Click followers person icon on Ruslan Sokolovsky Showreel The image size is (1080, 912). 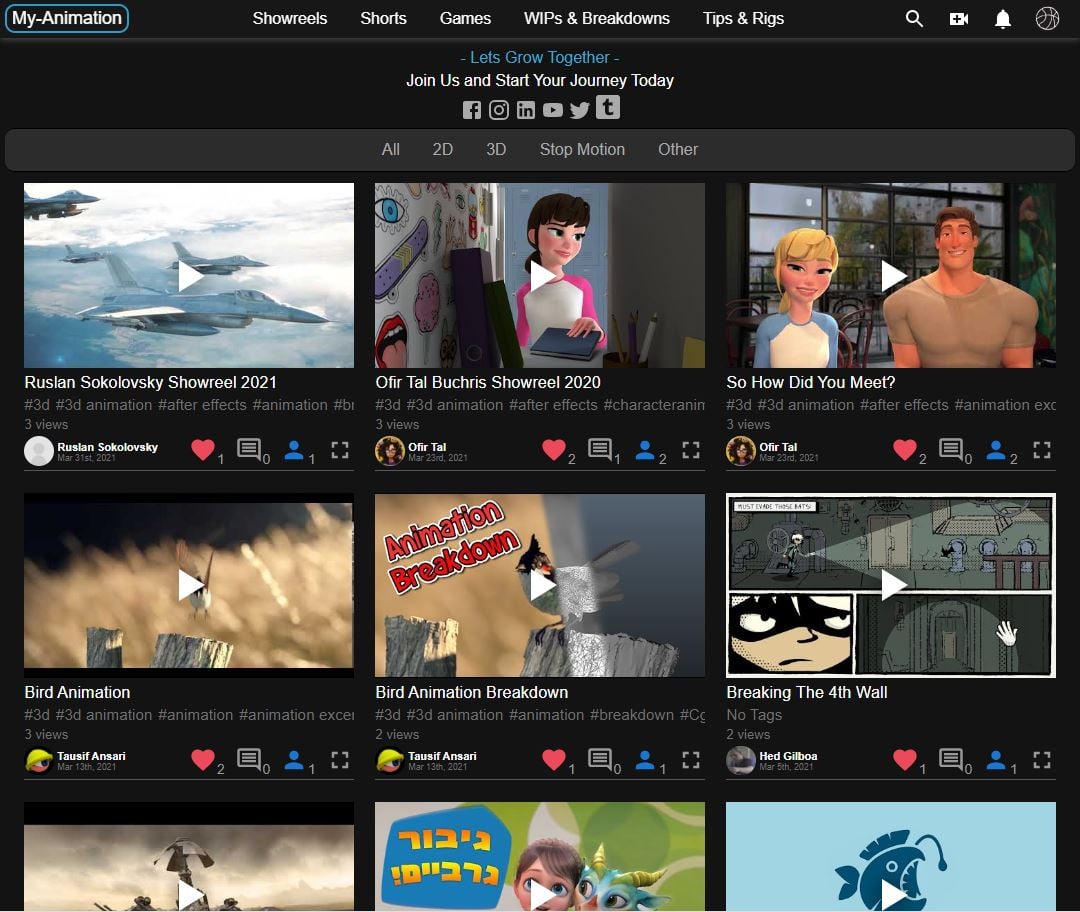coord(294,450)
